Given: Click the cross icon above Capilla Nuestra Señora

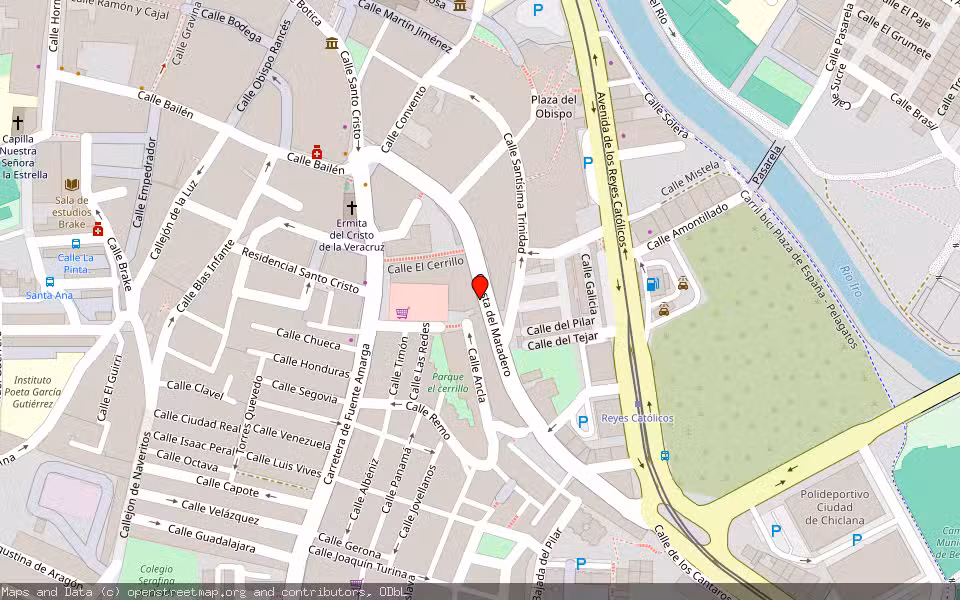Looking at the screenshot, I should [17, 123].
